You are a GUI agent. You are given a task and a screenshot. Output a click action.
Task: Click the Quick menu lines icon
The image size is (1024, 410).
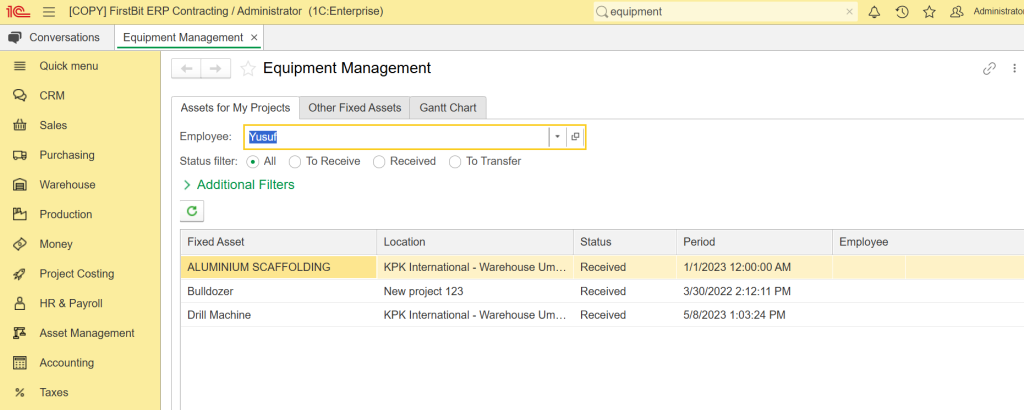coord(20,66)
